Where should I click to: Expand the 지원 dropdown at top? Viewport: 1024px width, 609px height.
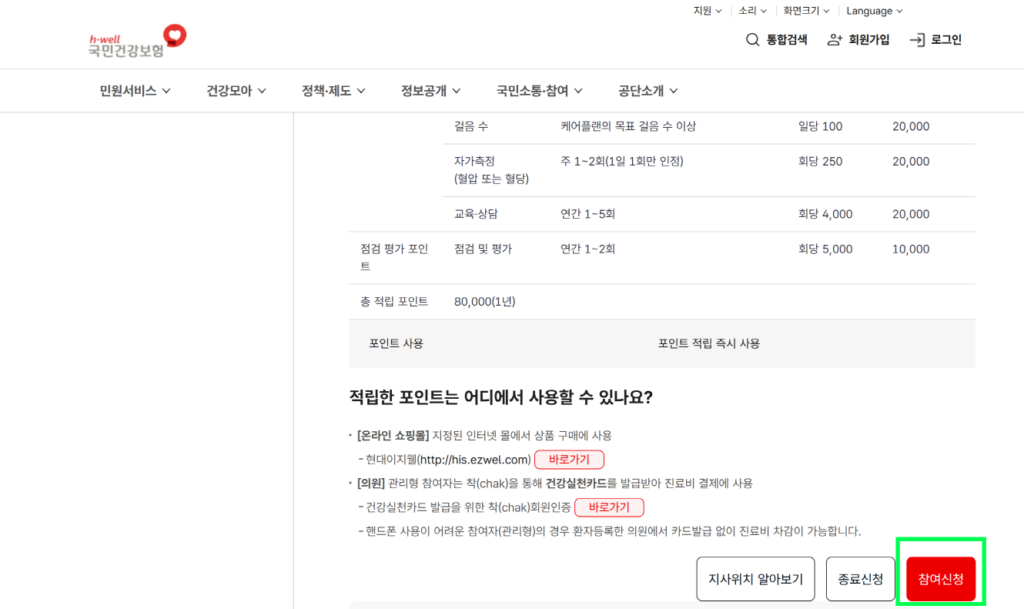pyautogui.click(x=707, y=11)
